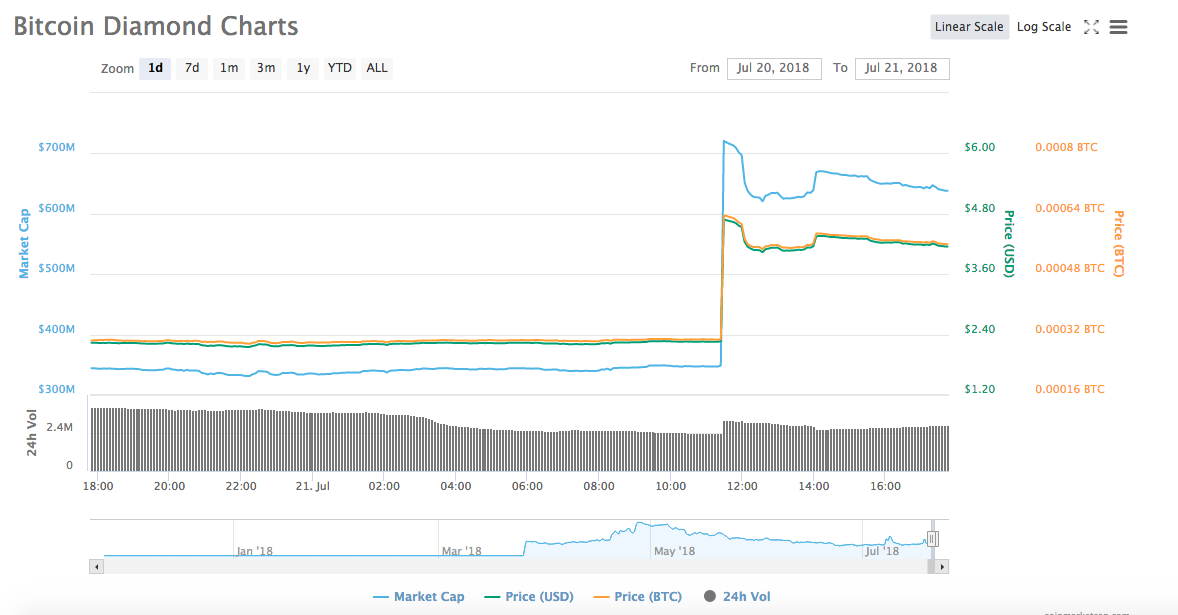Click the $600M market cap axis label
This screenshot has height=615, width=1178.
[57, 208]
